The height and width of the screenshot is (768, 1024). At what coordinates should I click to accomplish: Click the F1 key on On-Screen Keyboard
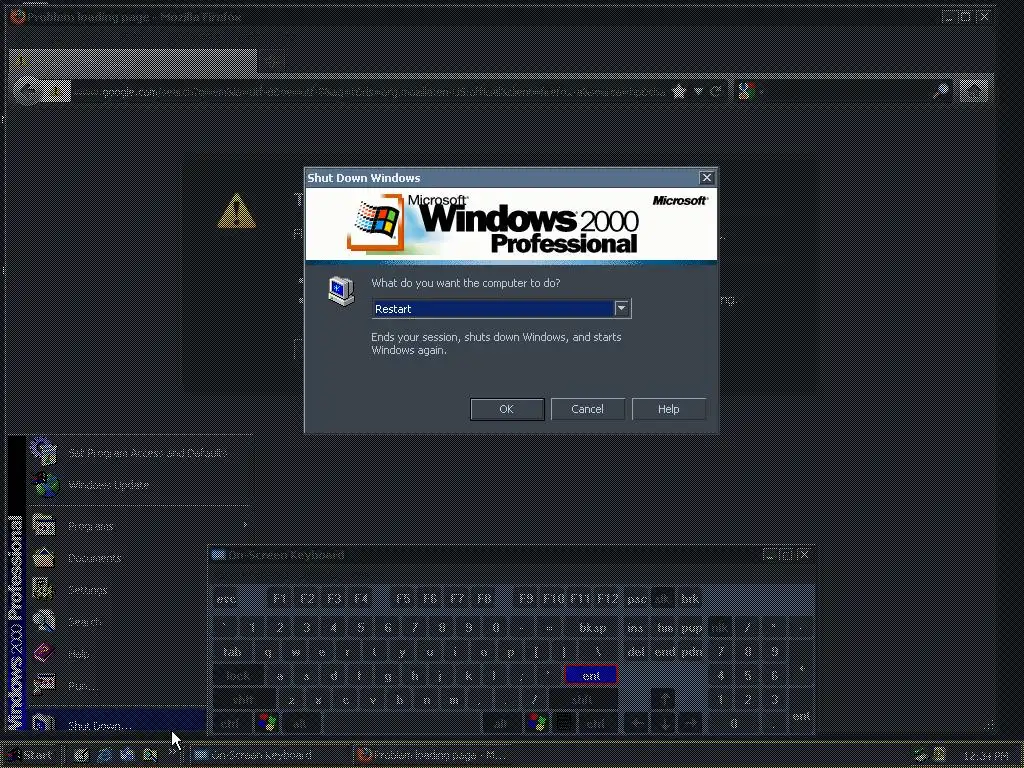[280, 599]
